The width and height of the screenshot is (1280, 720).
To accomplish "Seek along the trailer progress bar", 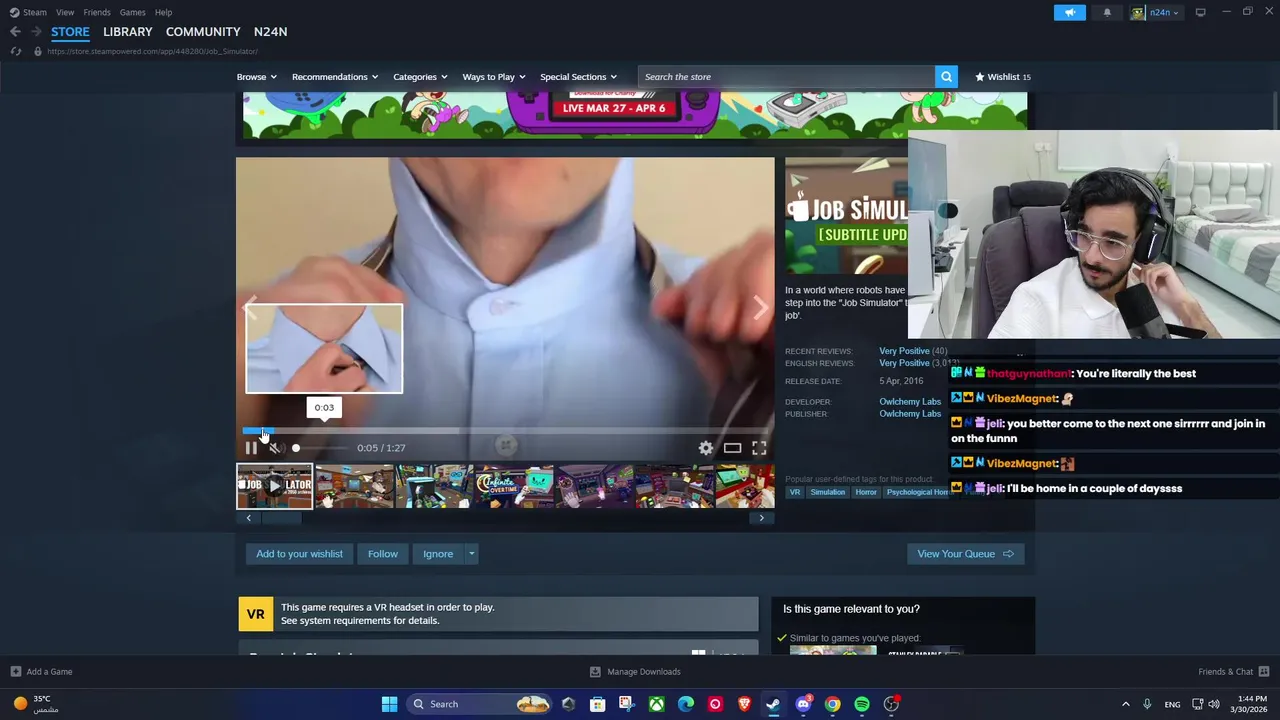I will 505,431.
